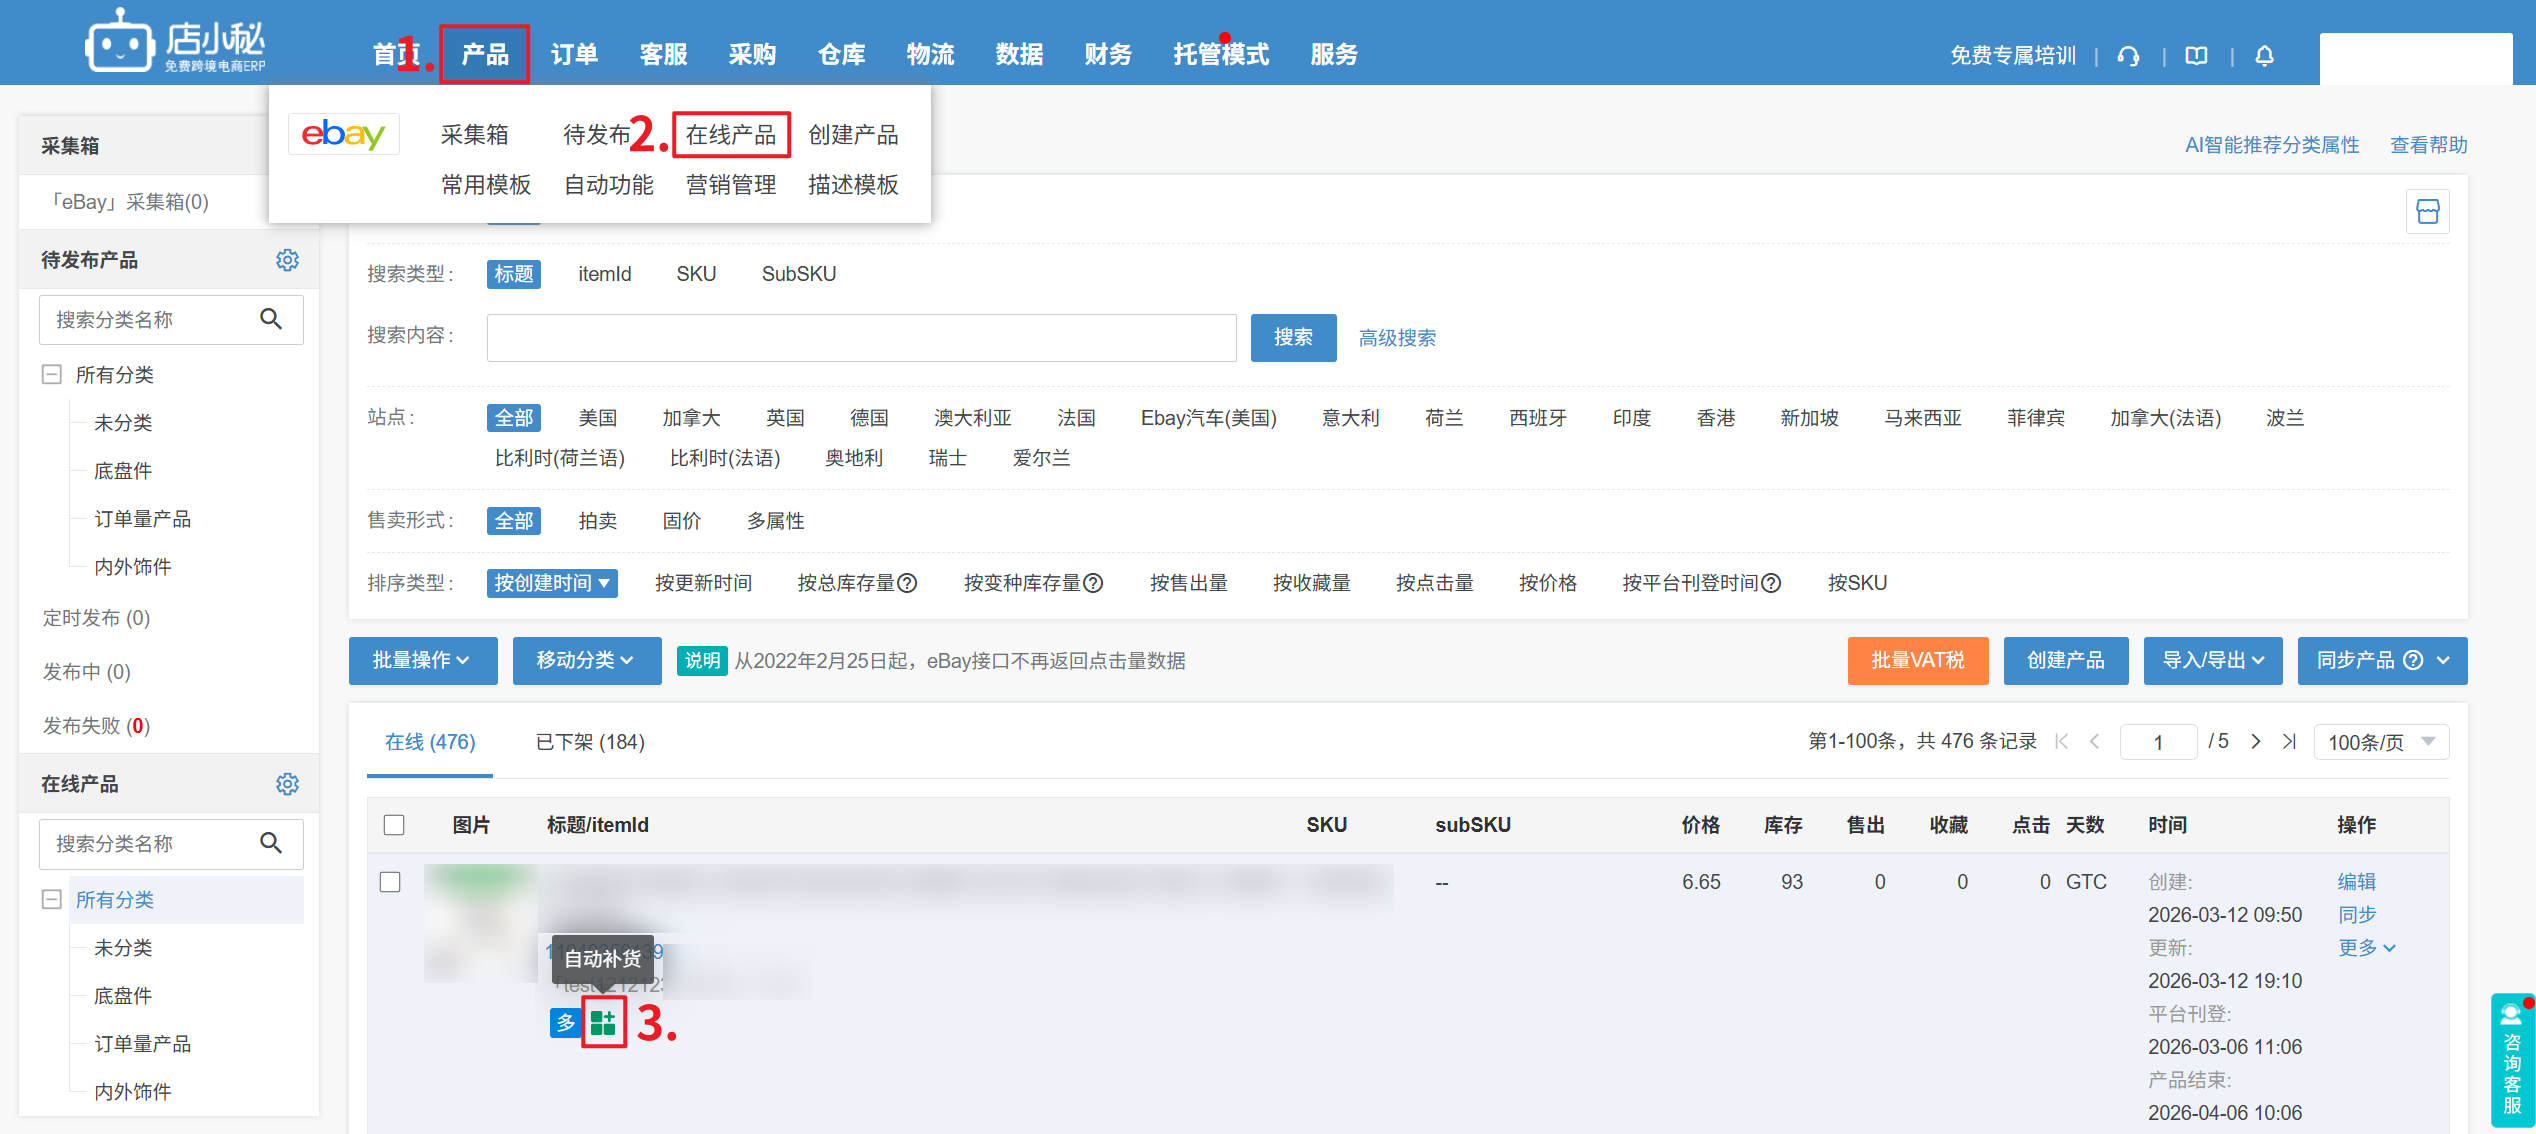Tick the select-all checkbox in table header

click(394, 825)
